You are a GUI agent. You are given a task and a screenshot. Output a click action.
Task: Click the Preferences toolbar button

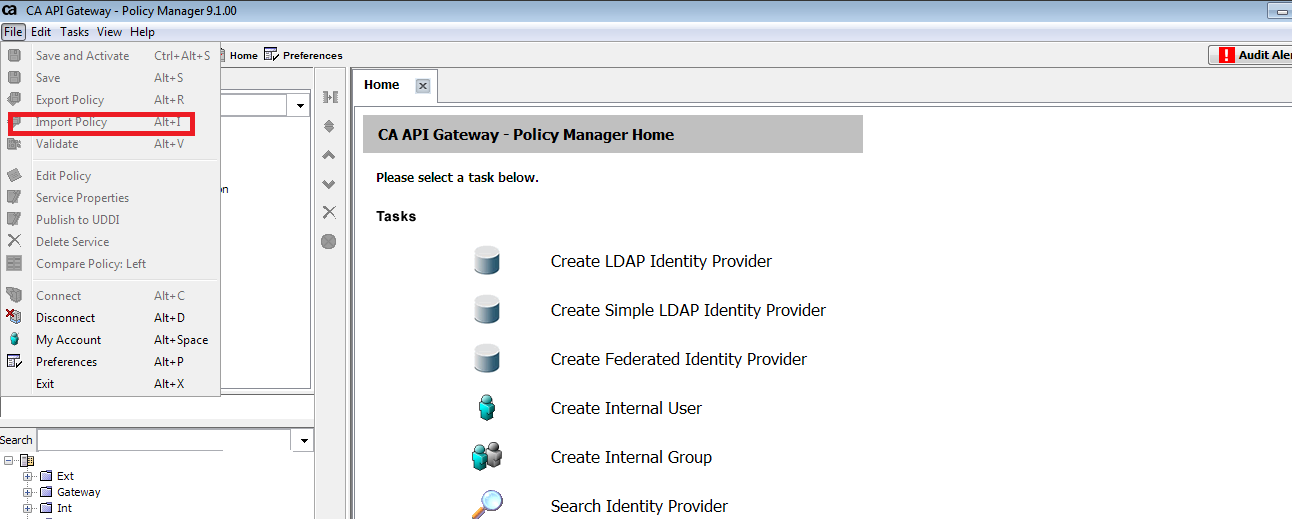303,55
